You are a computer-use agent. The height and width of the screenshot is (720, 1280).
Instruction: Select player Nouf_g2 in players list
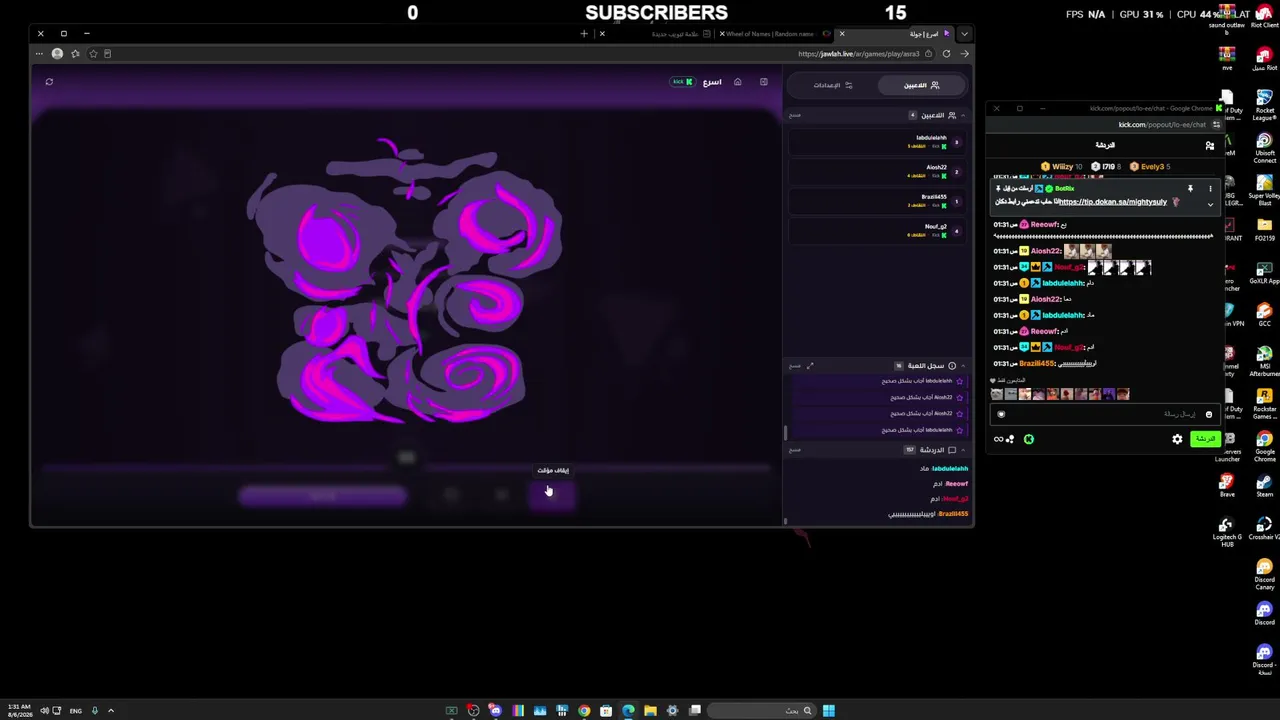[877, 230]
